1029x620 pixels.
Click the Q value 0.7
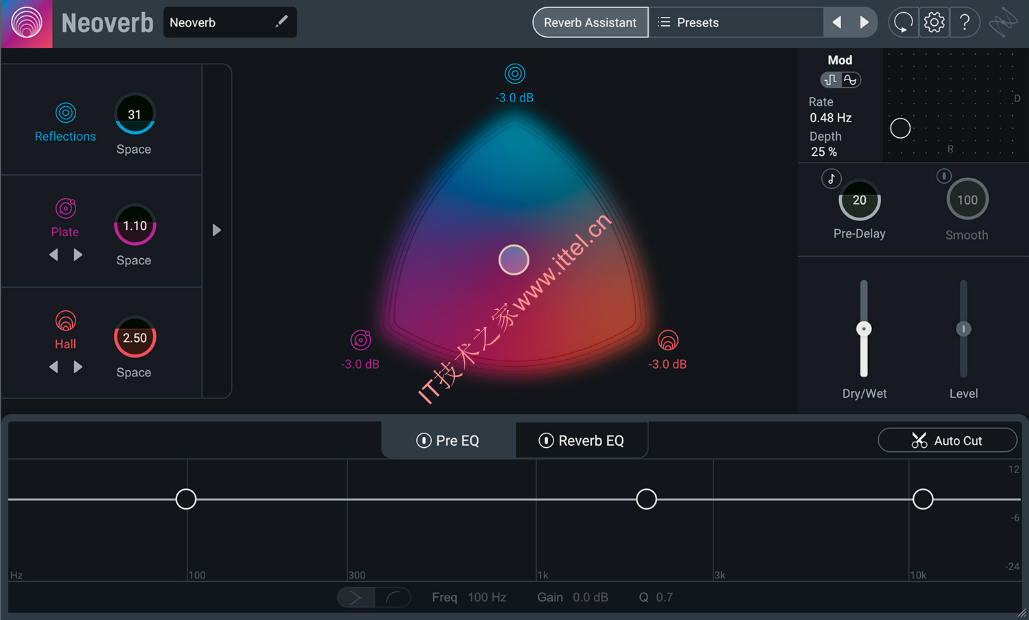(664, 597)
